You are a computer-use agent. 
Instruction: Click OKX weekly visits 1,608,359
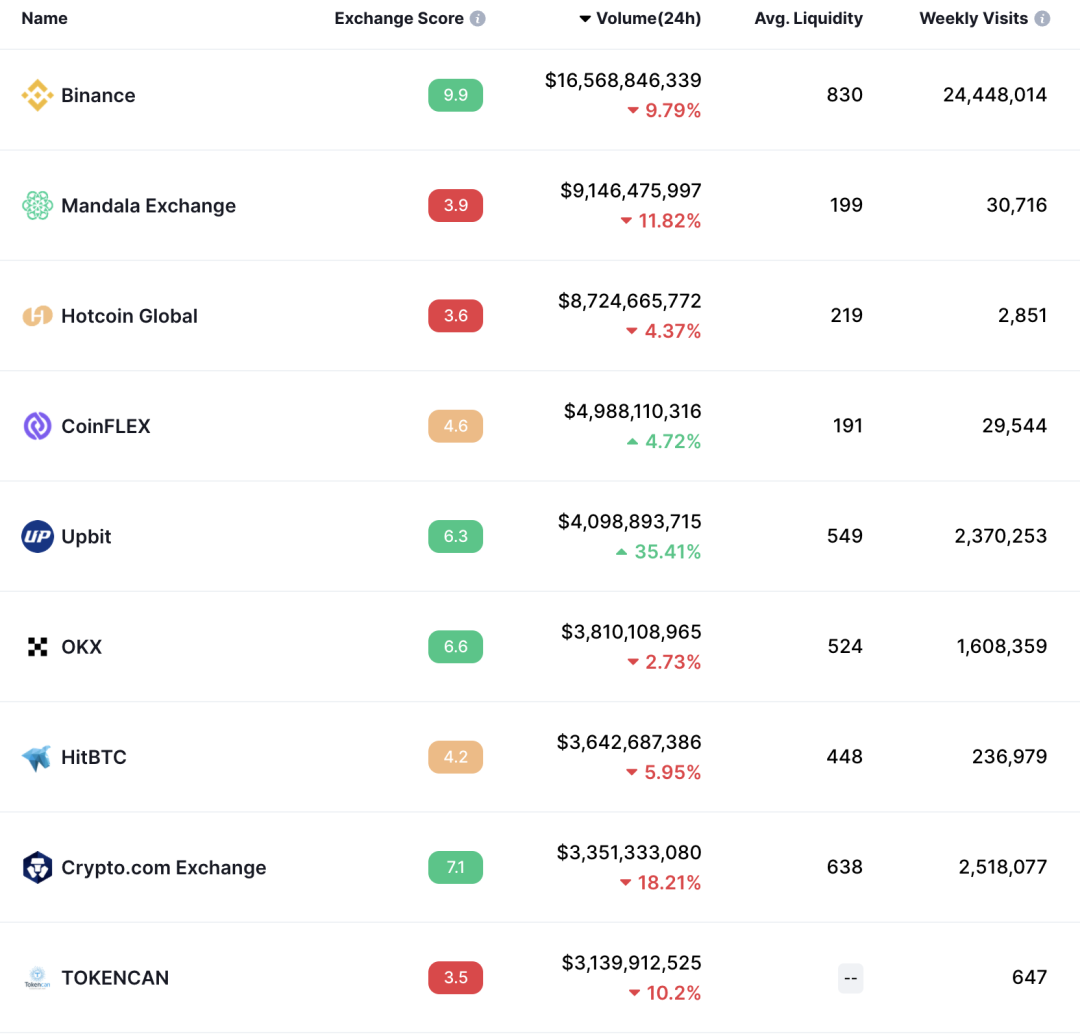[x=1001, y=647]
